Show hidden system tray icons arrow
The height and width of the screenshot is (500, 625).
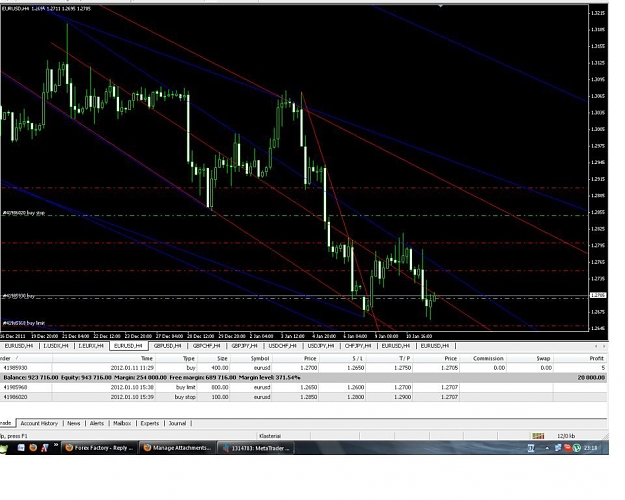pos(547,448)
